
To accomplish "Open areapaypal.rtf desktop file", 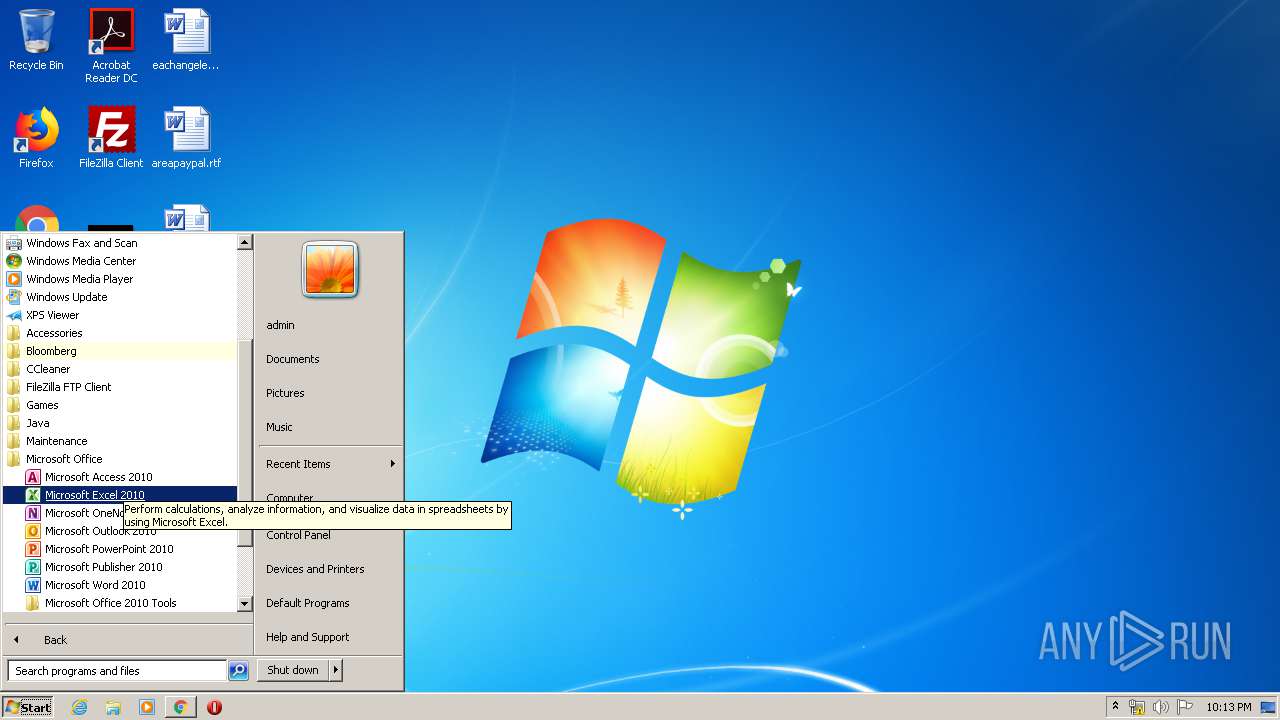I will [x=186, y=138].
